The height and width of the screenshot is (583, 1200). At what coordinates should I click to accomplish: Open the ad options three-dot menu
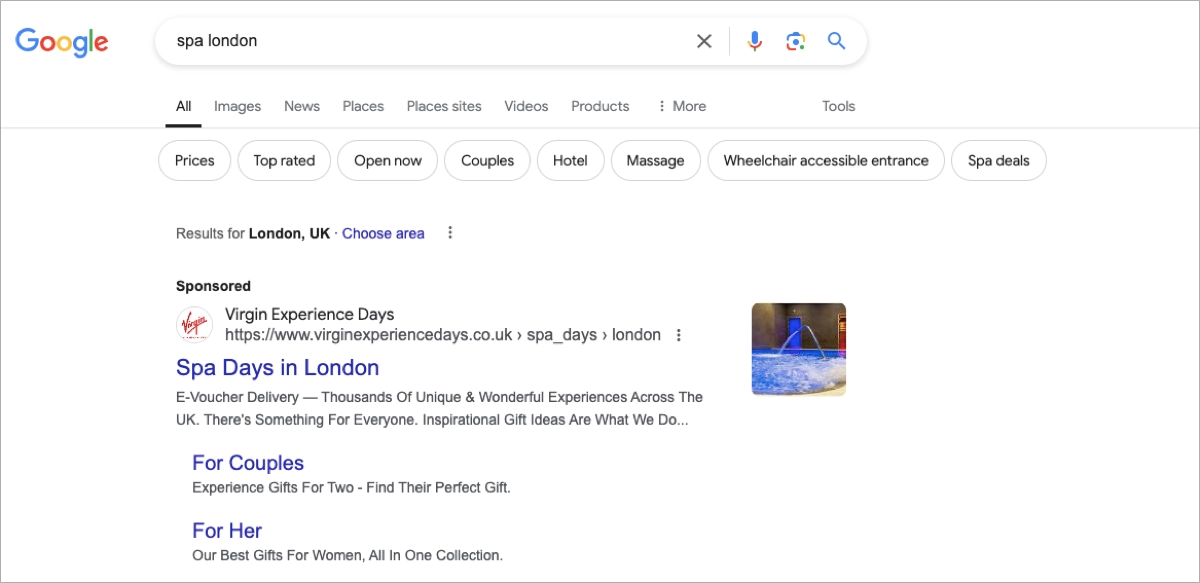(x=679, y=335)
